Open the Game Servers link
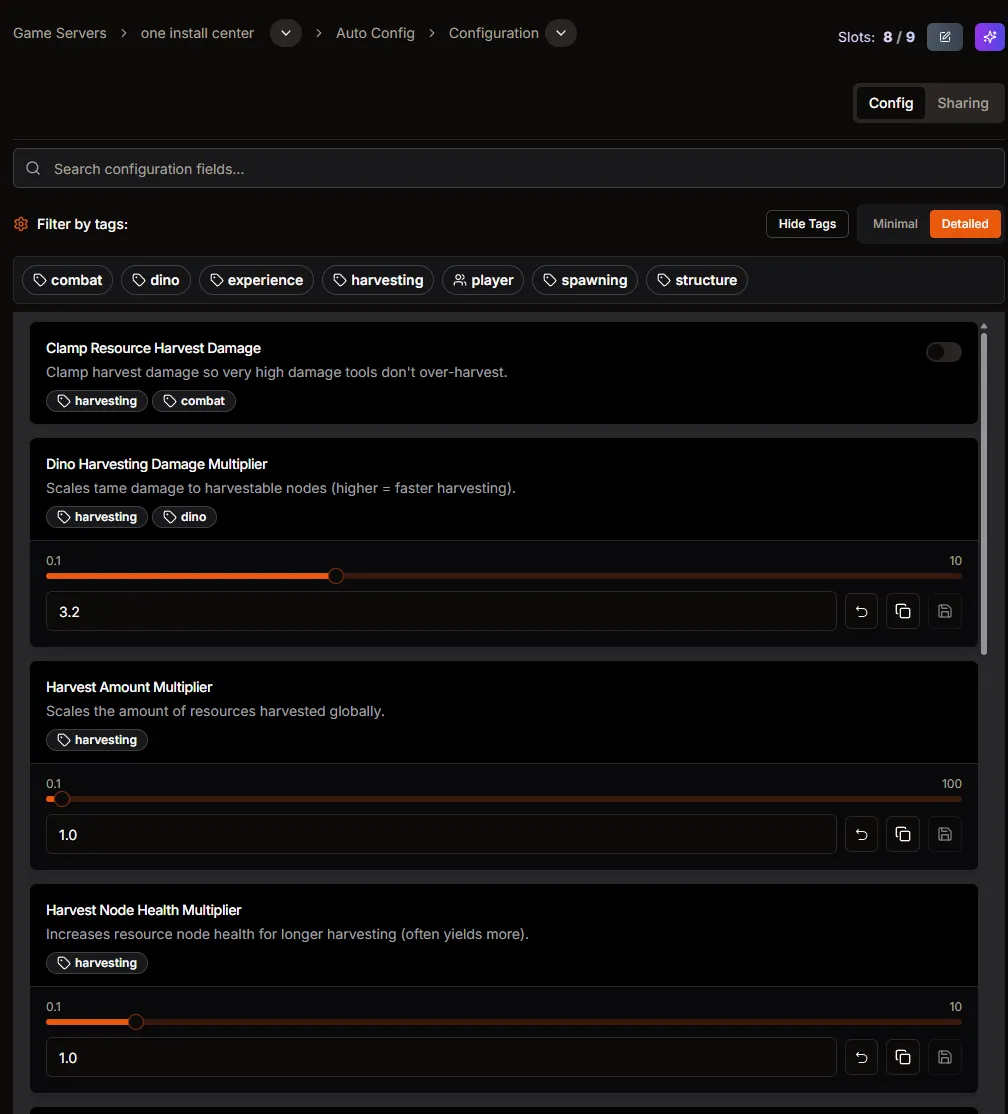Screen dimensions: 1008x1114 click(x=59, y=33)
